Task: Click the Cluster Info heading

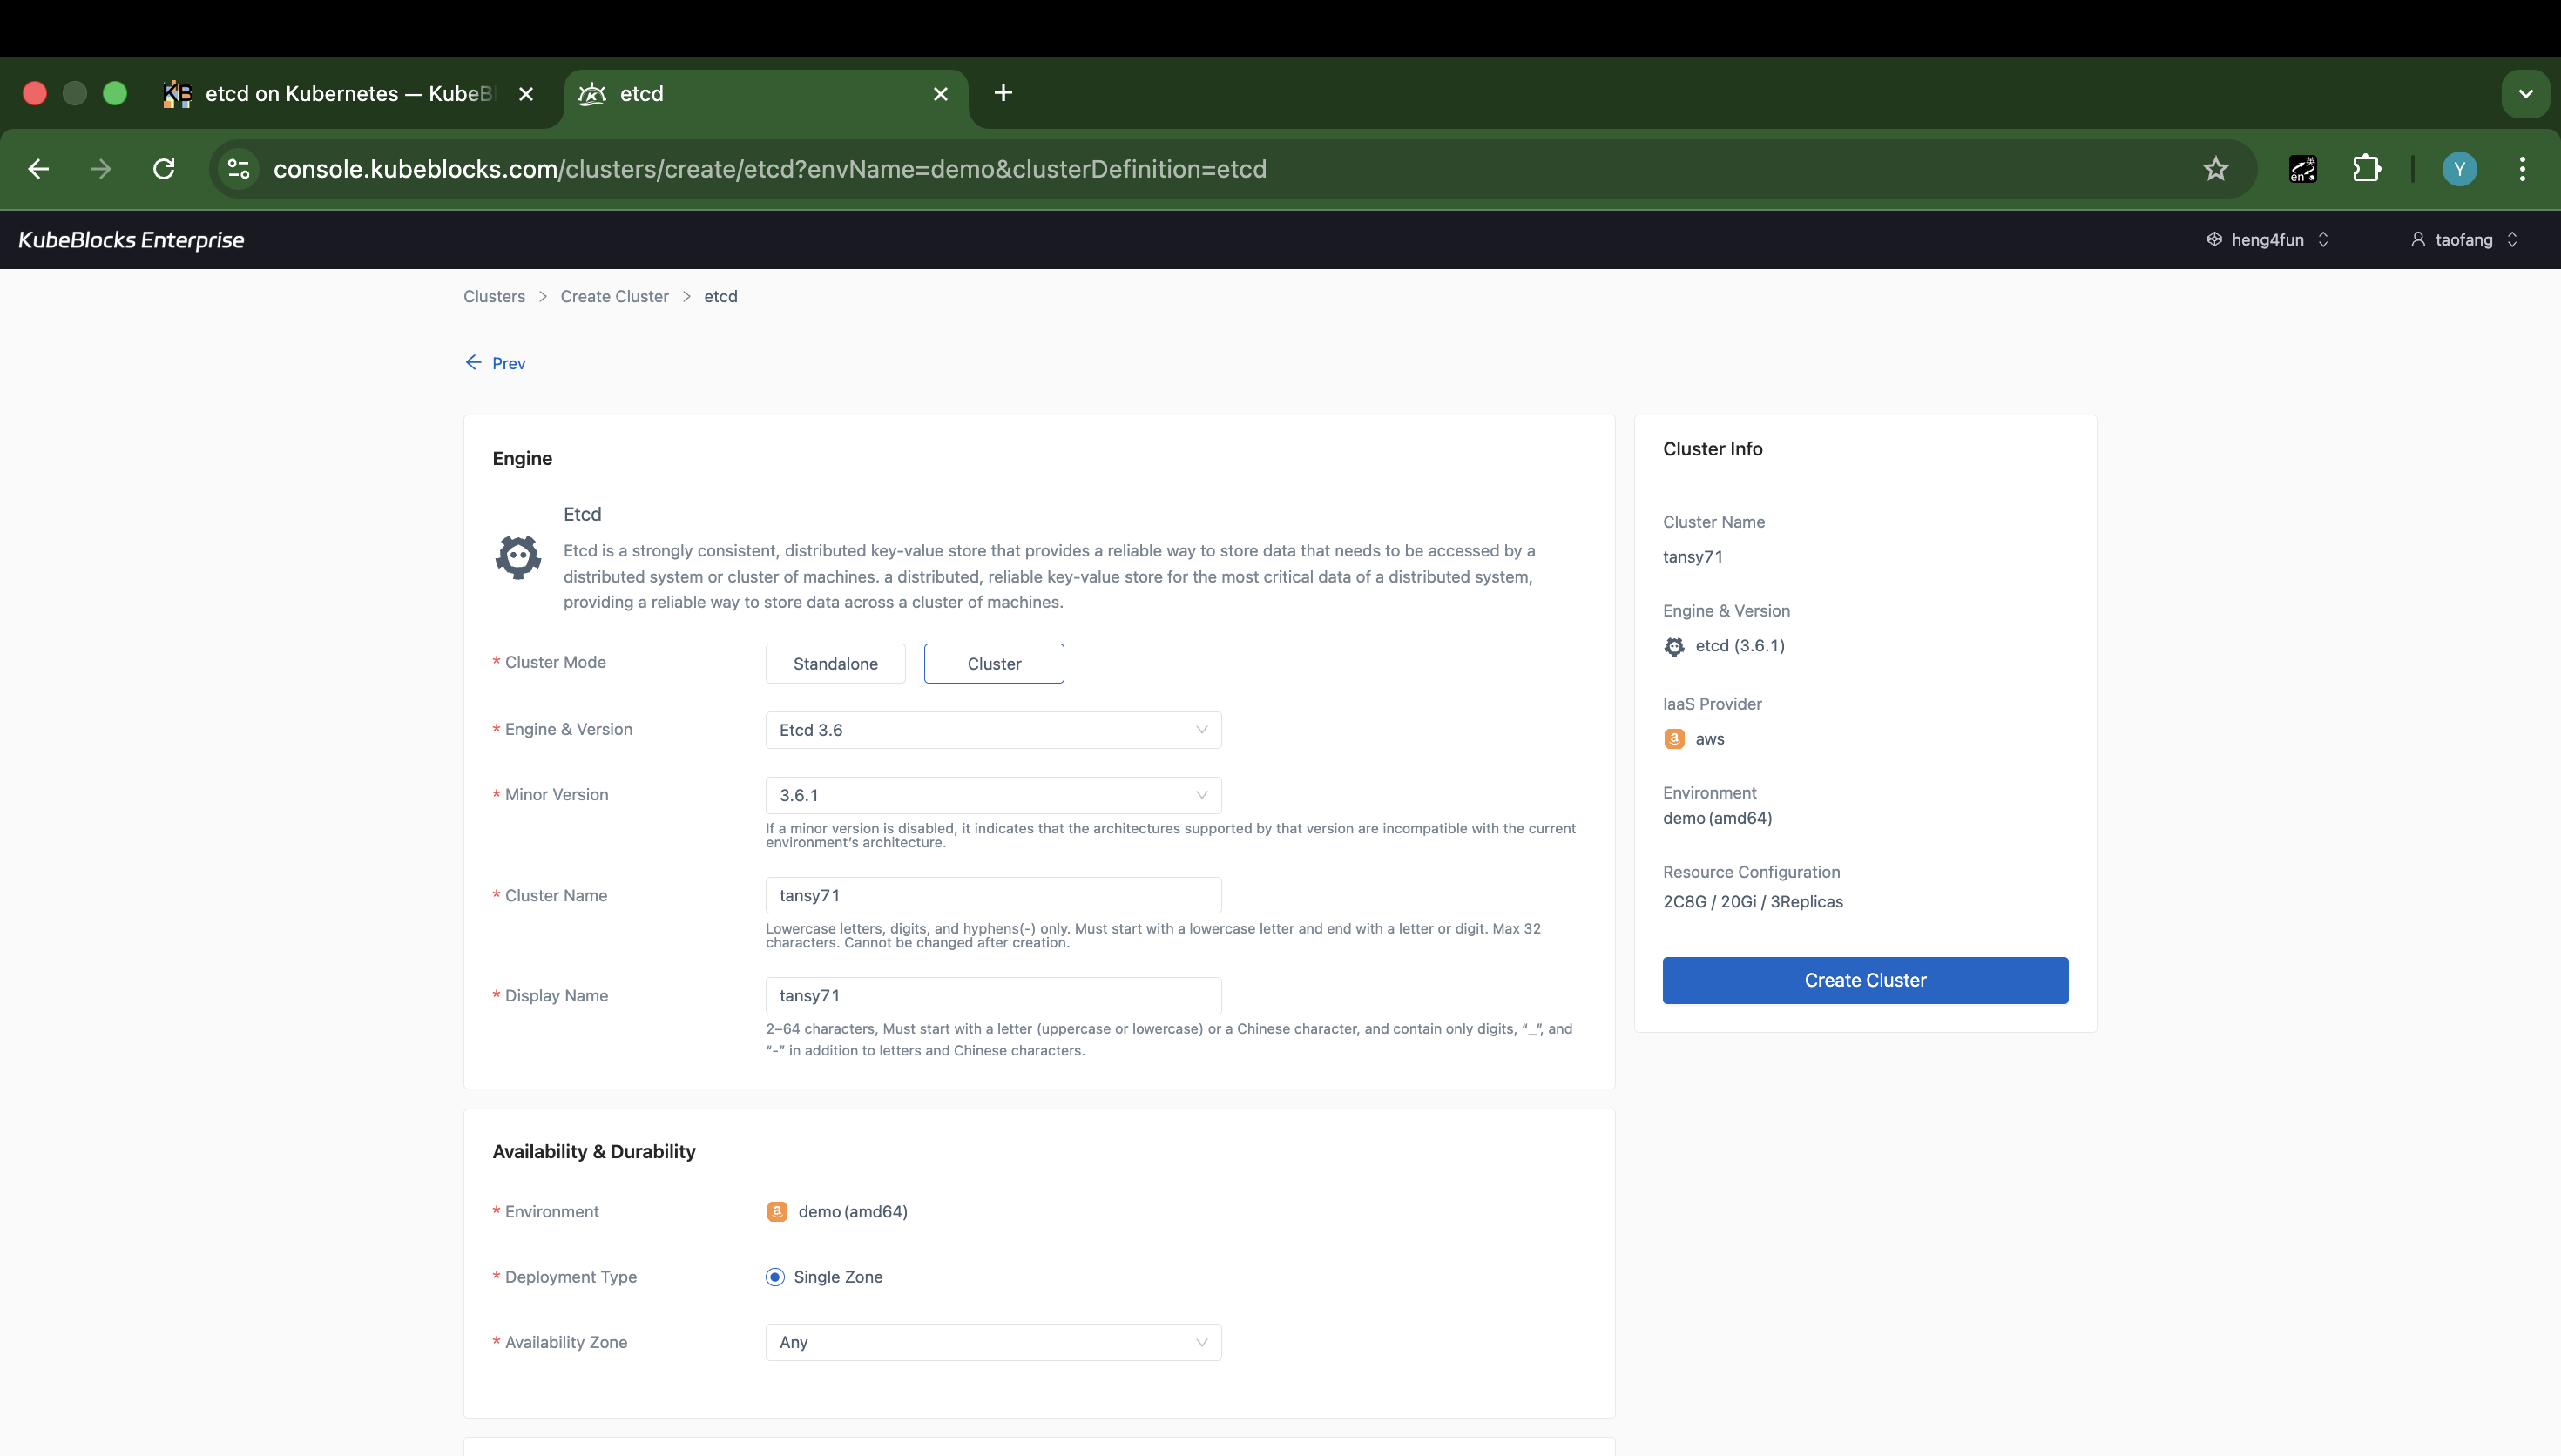Action: (1712, 449)
